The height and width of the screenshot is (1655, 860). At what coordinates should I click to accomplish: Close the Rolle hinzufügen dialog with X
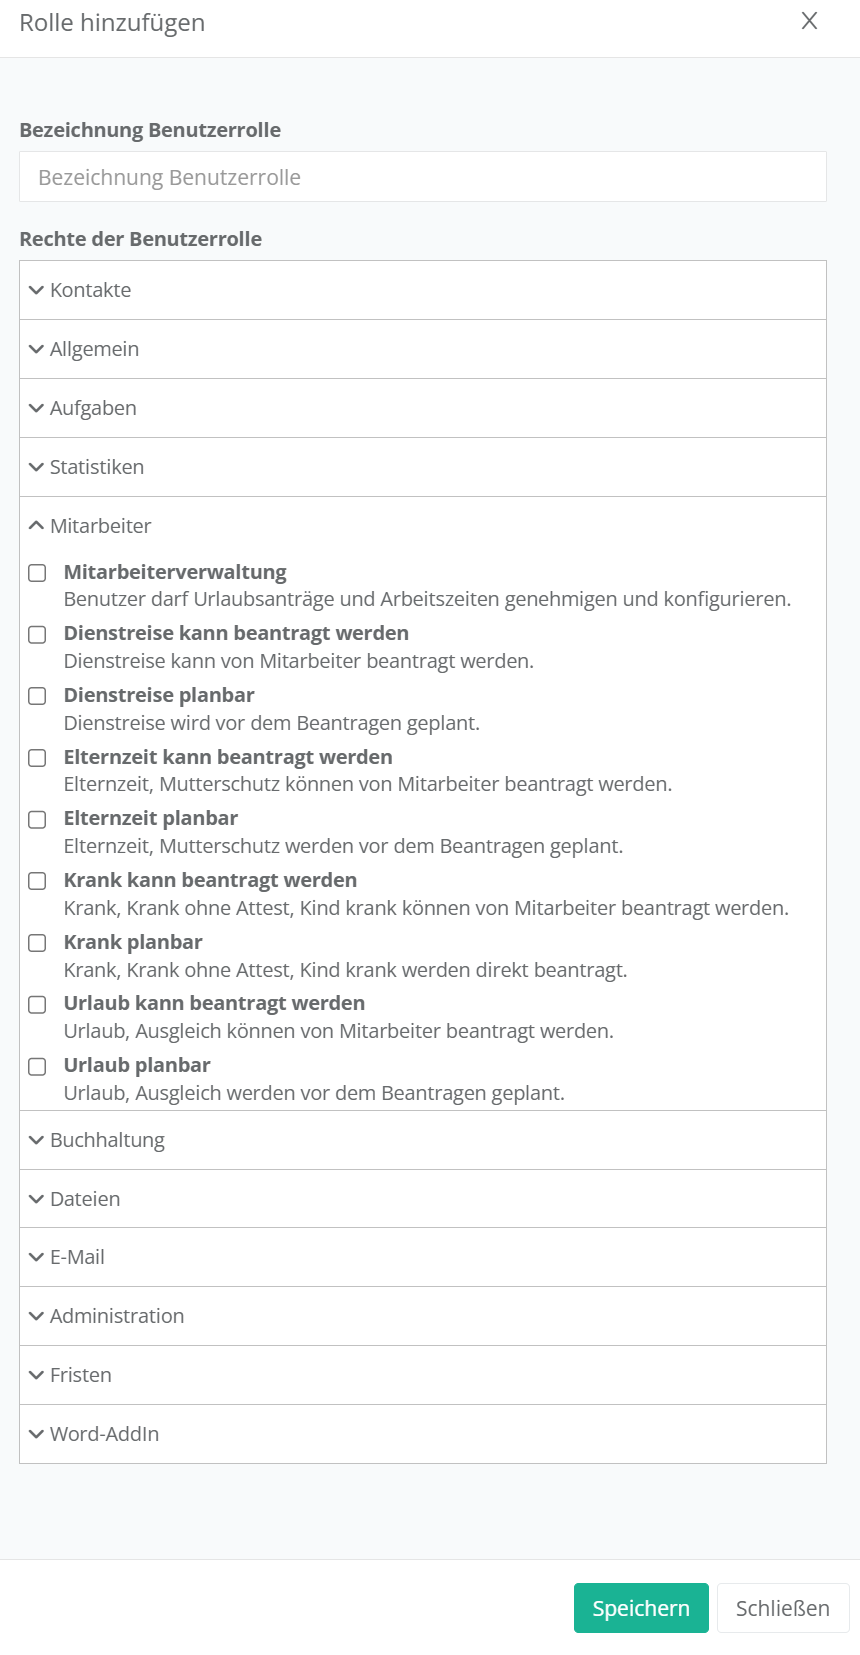809,21
